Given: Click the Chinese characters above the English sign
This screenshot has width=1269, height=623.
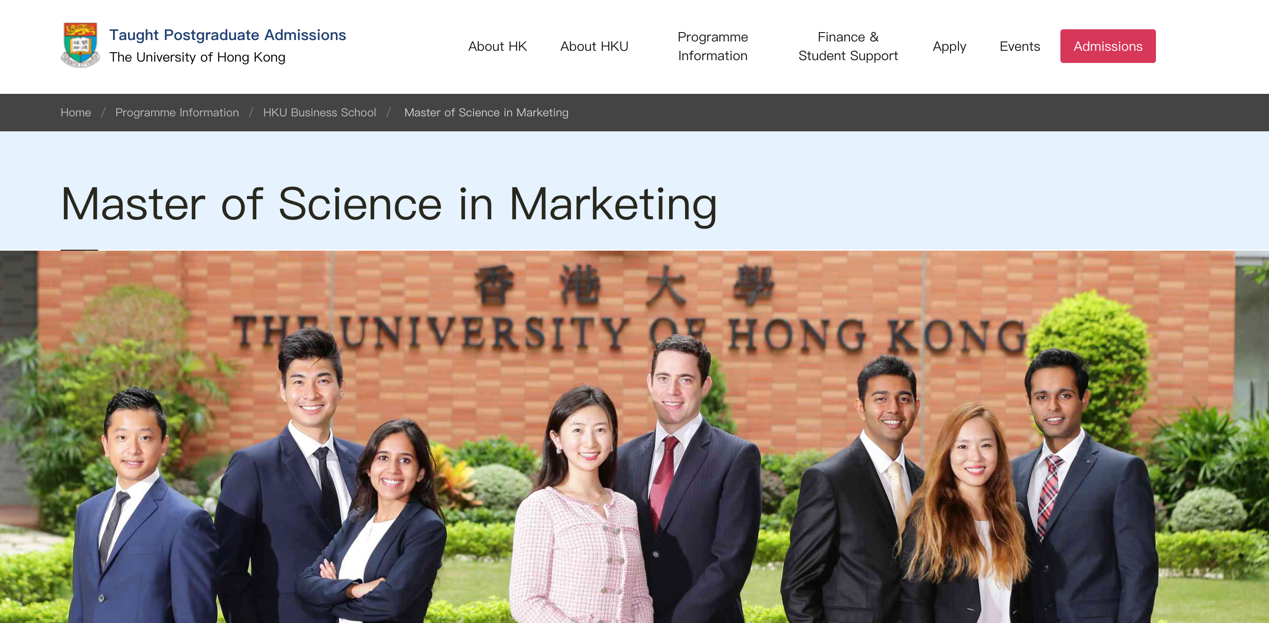Looking at the screenshot, I should coord(625,286).
